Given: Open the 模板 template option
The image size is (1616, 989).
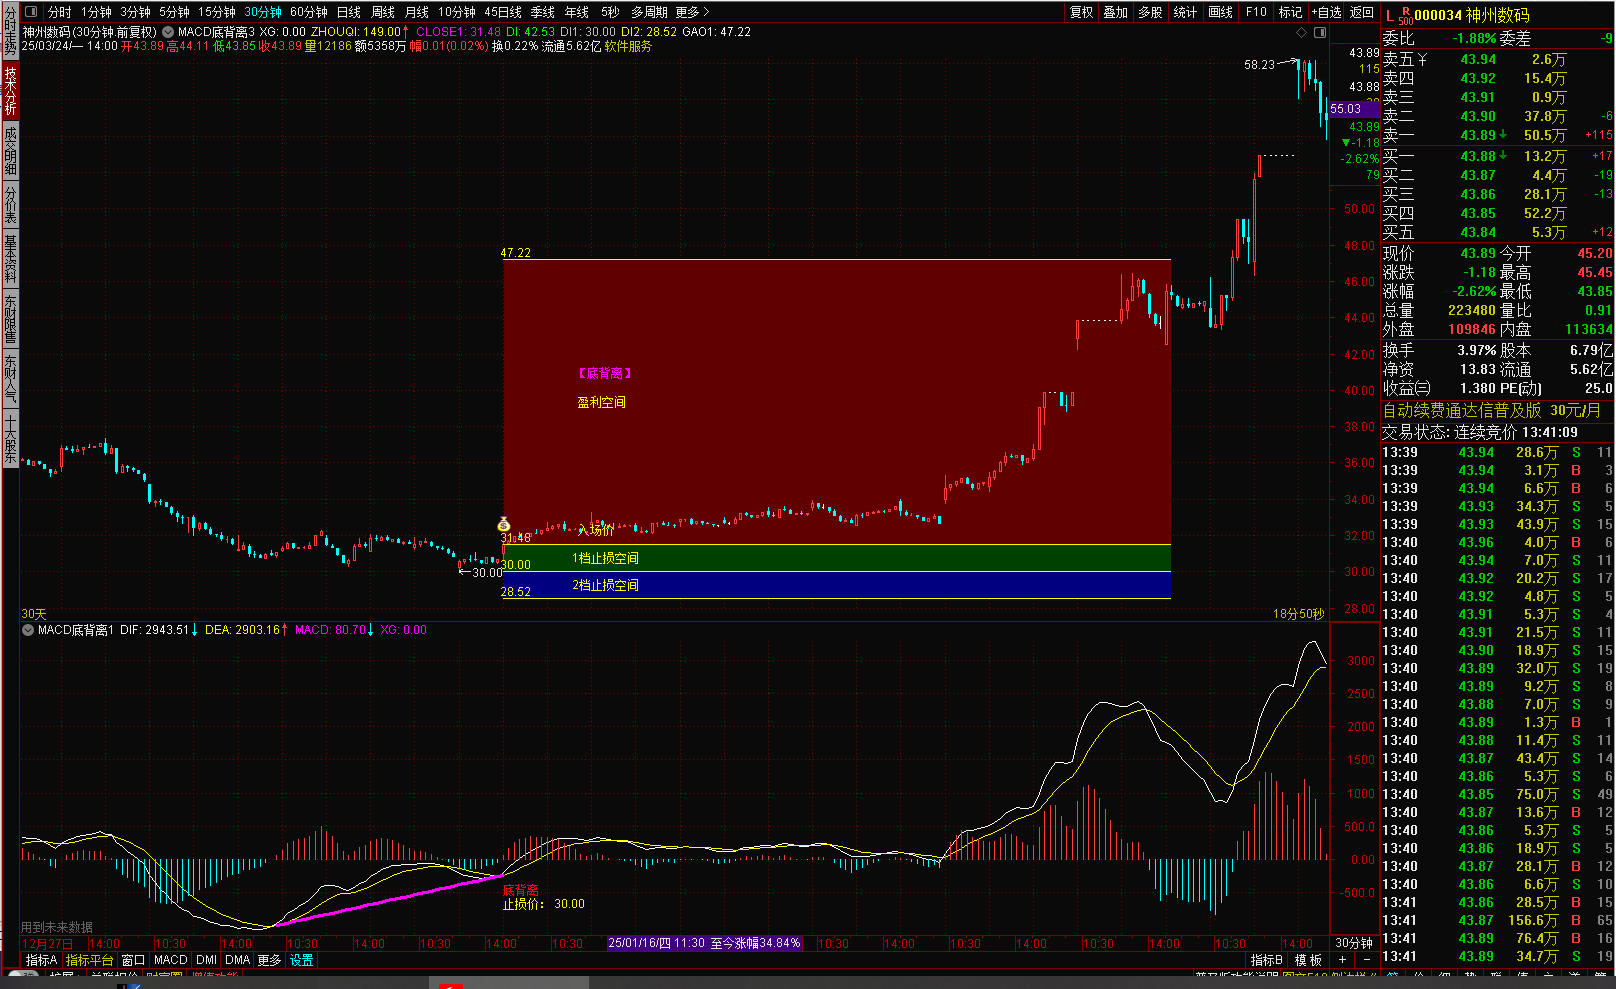Looking at the screenshot, I should pyautogui.click(x=1309, y=960).
